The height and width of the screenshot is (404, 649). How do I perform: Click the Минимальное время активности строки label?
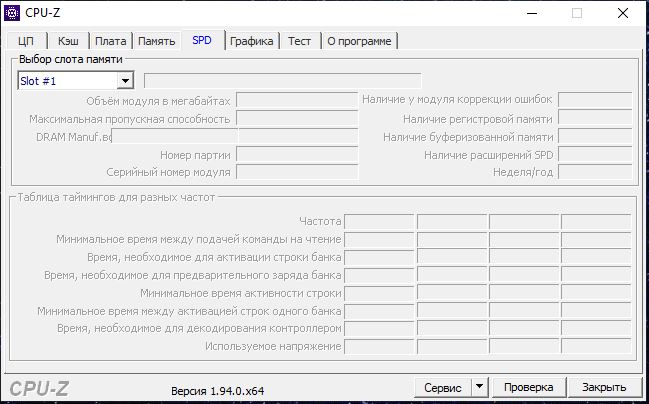241,293
